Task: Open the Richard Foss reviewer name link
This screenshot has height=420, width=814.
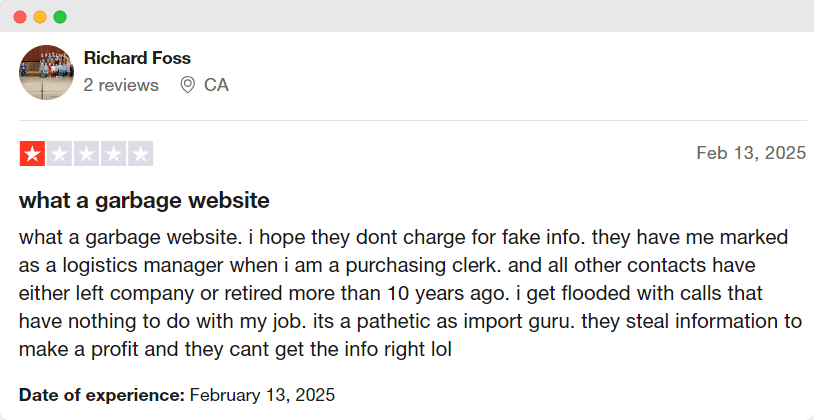Action: [137, 58]
